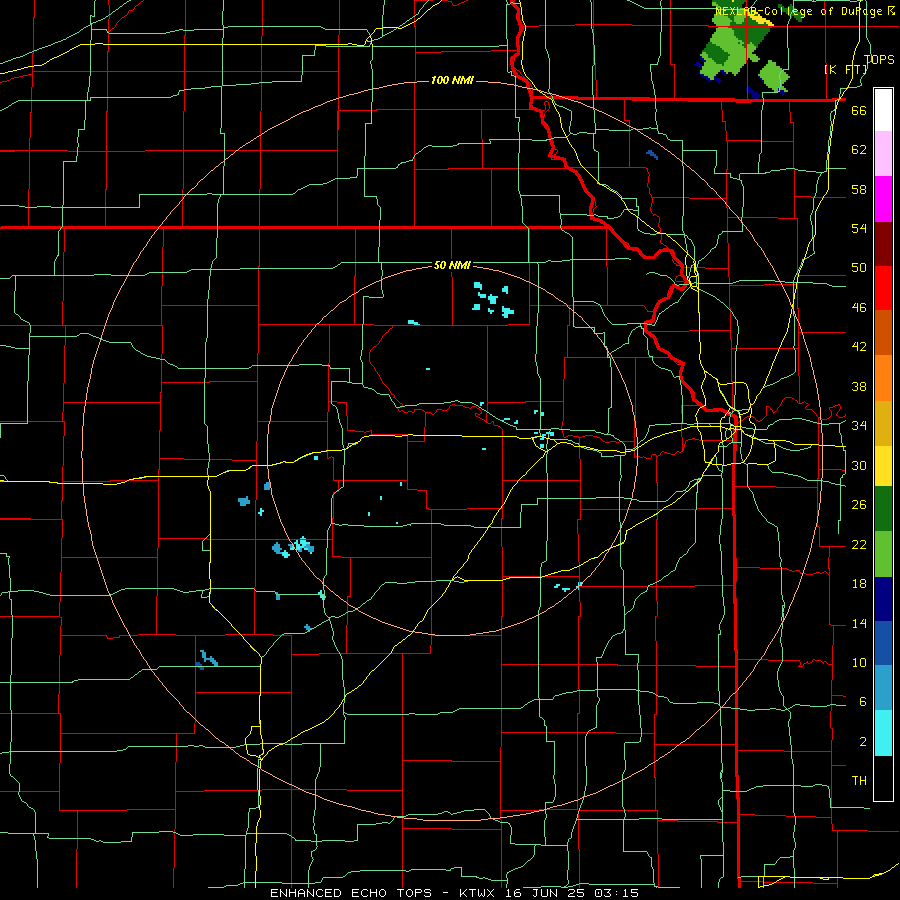Click the navy blue legend segment
Image resolution: width=900 pixels, height=900 pixels.
point(883,599)
